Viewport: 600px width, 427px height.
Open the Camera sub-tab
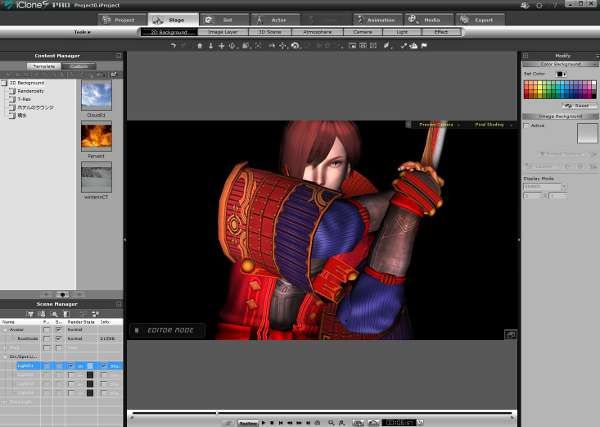pyautogui.click(x=363, y=32)
